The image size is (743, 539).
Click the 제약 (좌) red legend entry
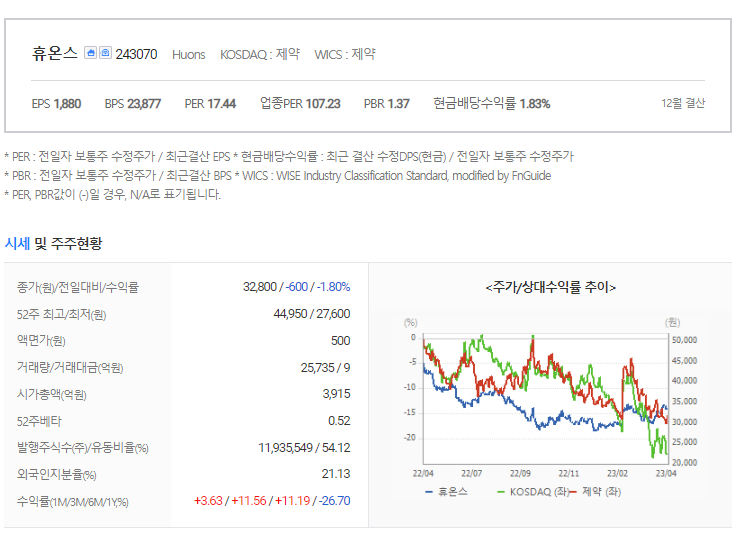[595, 492]
